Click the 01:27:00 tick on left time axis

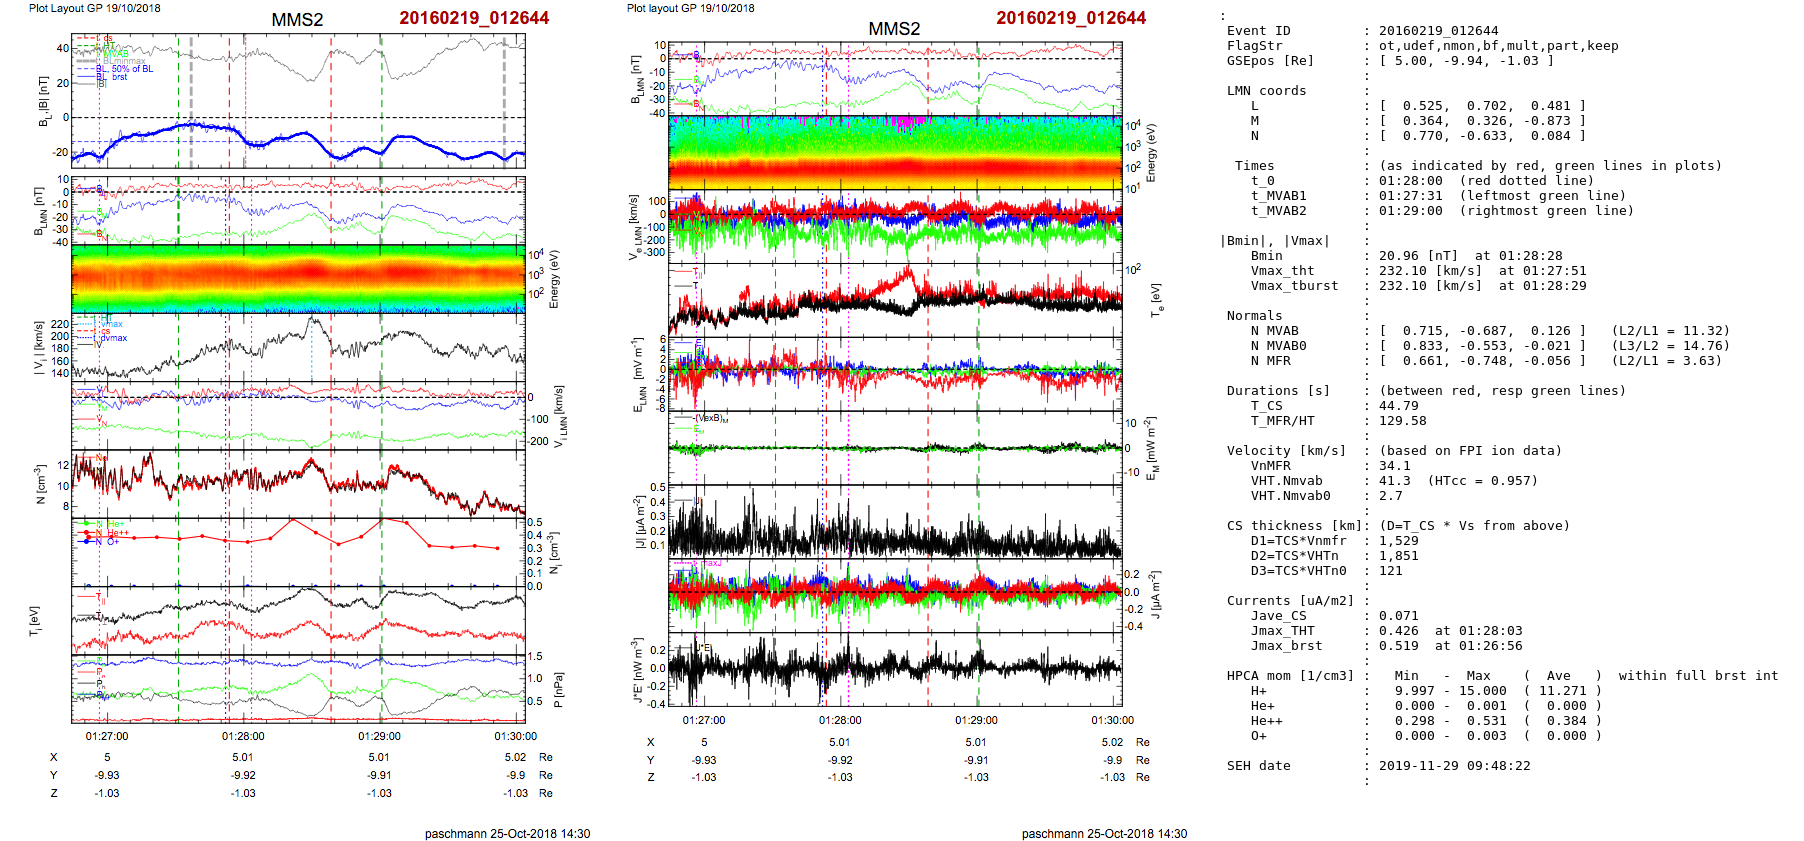click(x=107, y=736)
